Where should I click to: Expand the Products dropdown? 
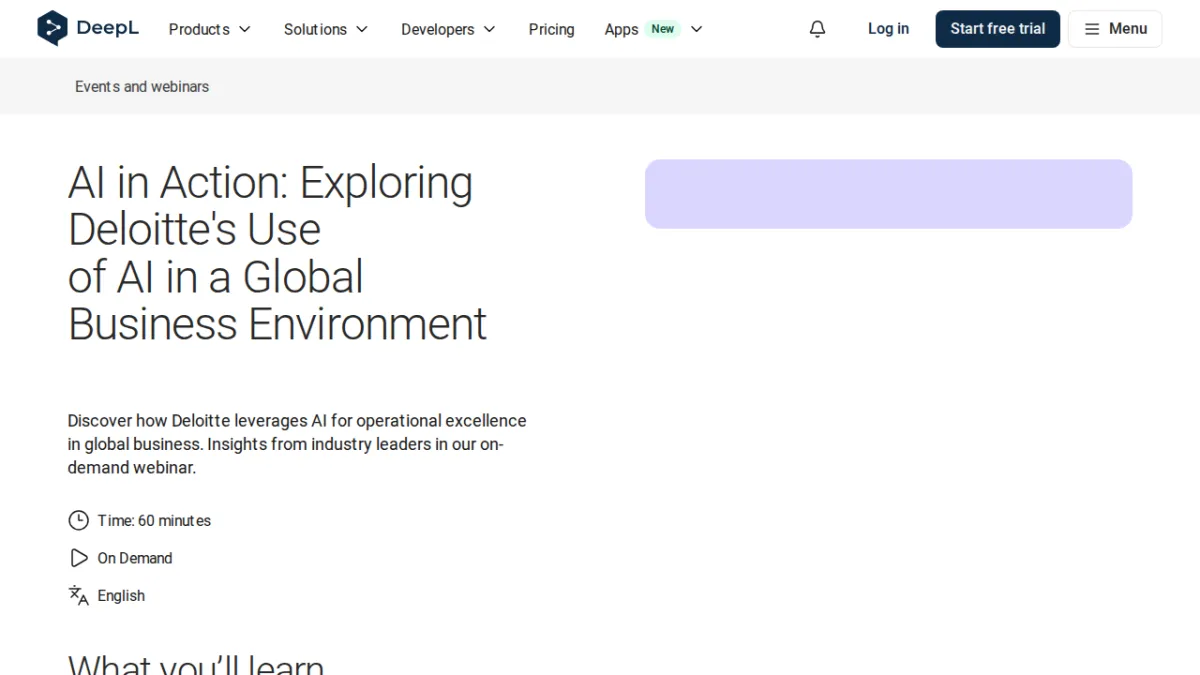point(210,29)
